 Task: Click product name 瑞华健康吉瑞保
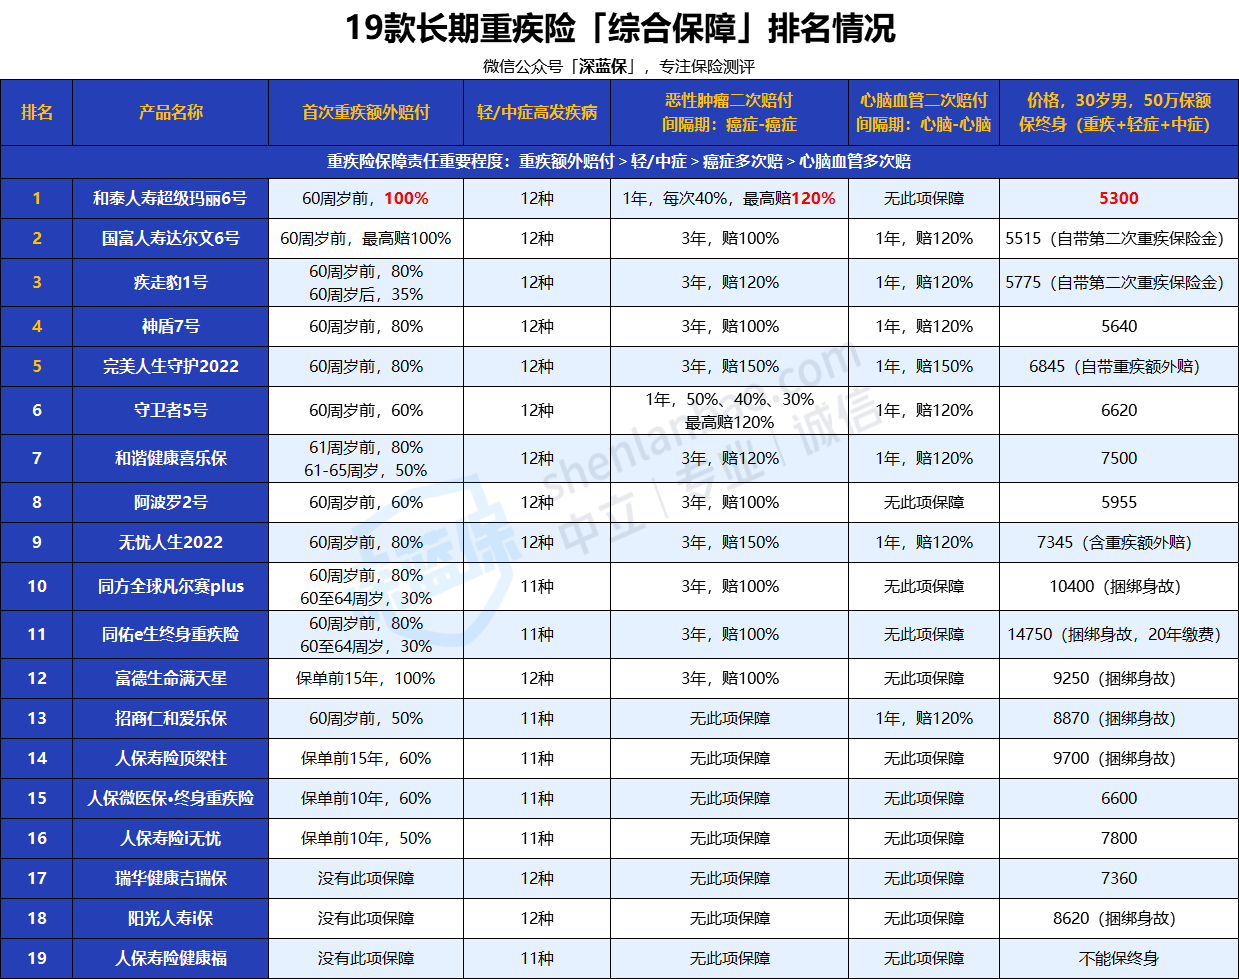[x=171, y=878]
